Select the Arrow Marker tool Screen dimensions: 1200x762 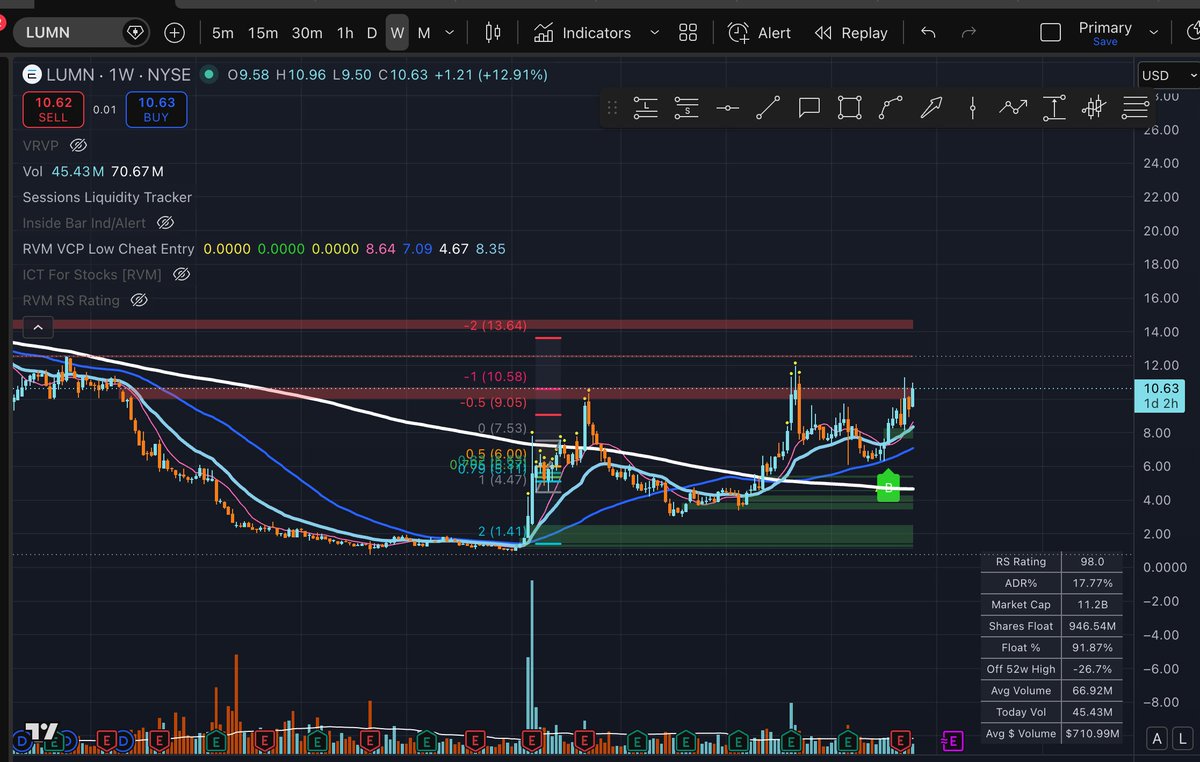coord(931,108)
